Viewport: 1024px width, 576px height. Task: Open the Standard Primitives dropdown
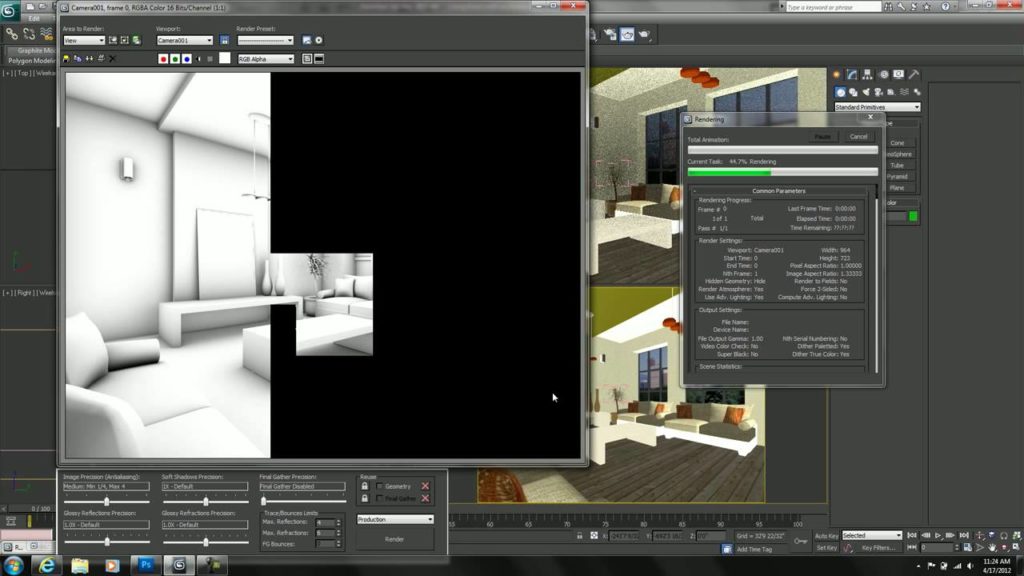click(876, 107)
